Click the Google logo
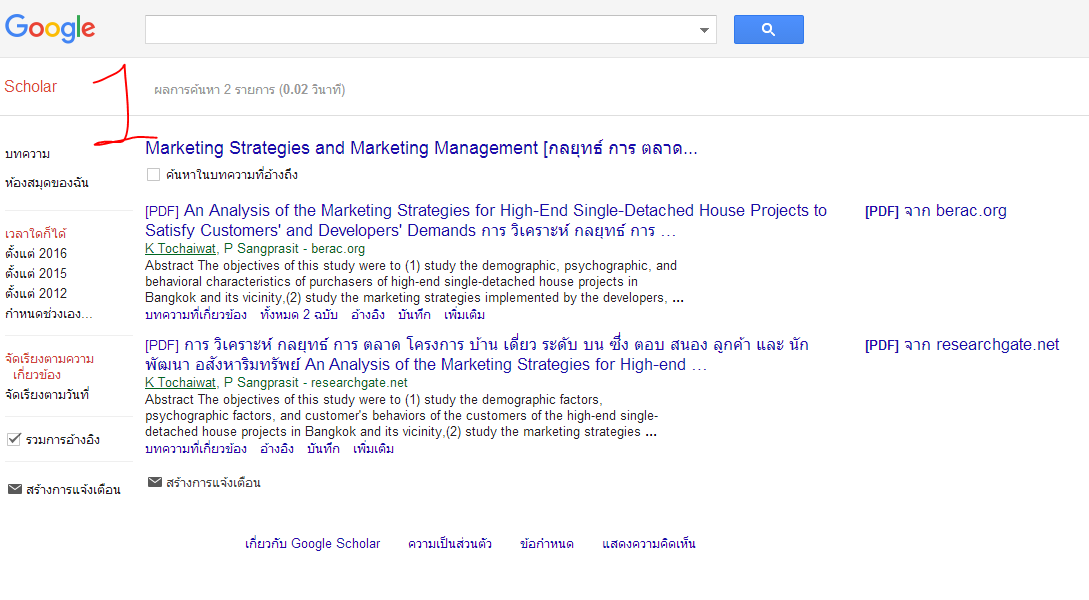Viewport: 1089px width, 600px height. (50, 28)
